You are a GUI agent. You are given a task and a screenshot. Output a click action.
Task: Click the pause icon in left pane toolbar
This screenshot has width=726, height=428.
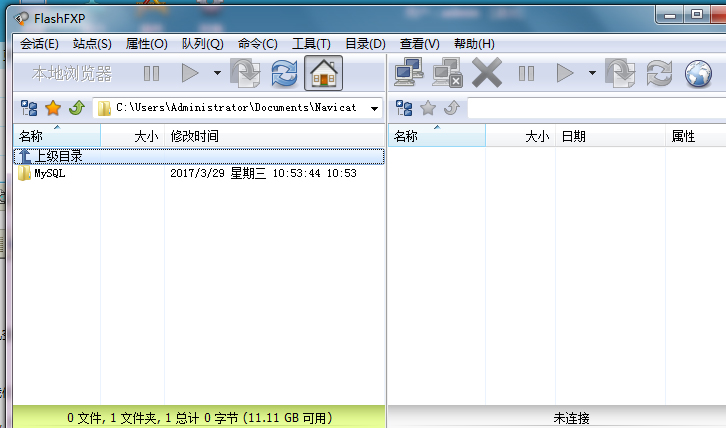151,73
